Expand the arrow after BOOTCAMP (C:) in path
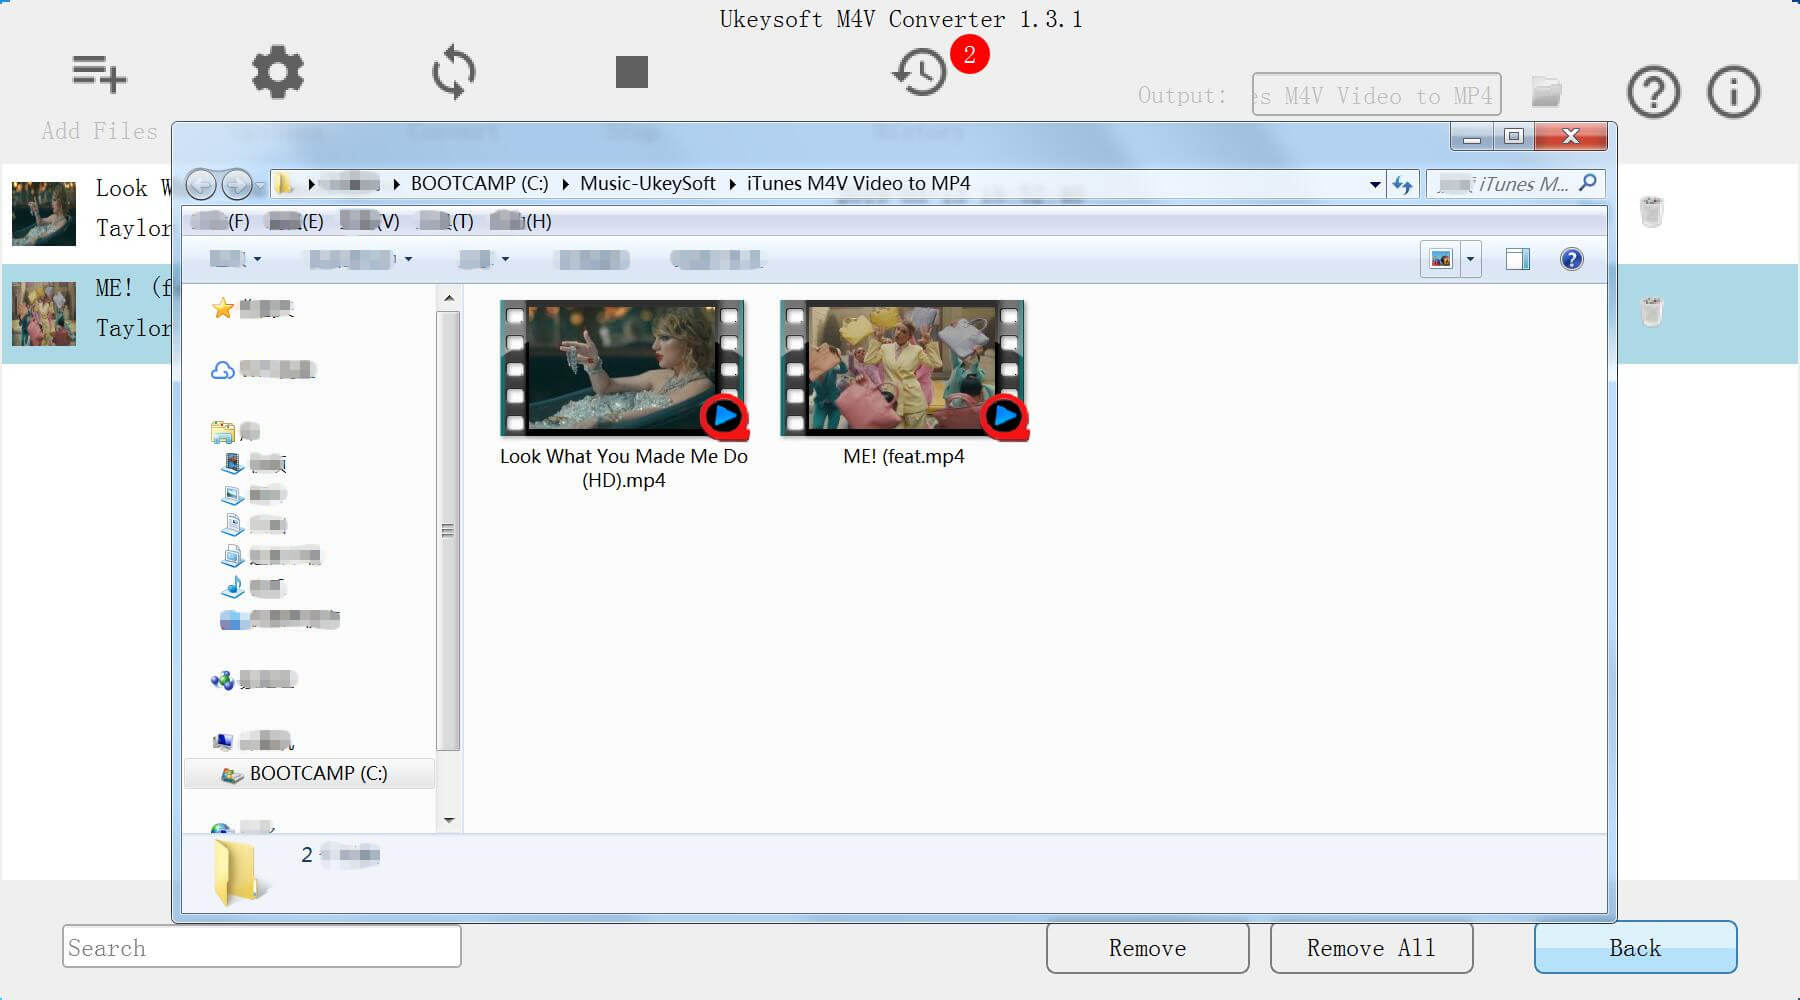 tap(565, 184)
